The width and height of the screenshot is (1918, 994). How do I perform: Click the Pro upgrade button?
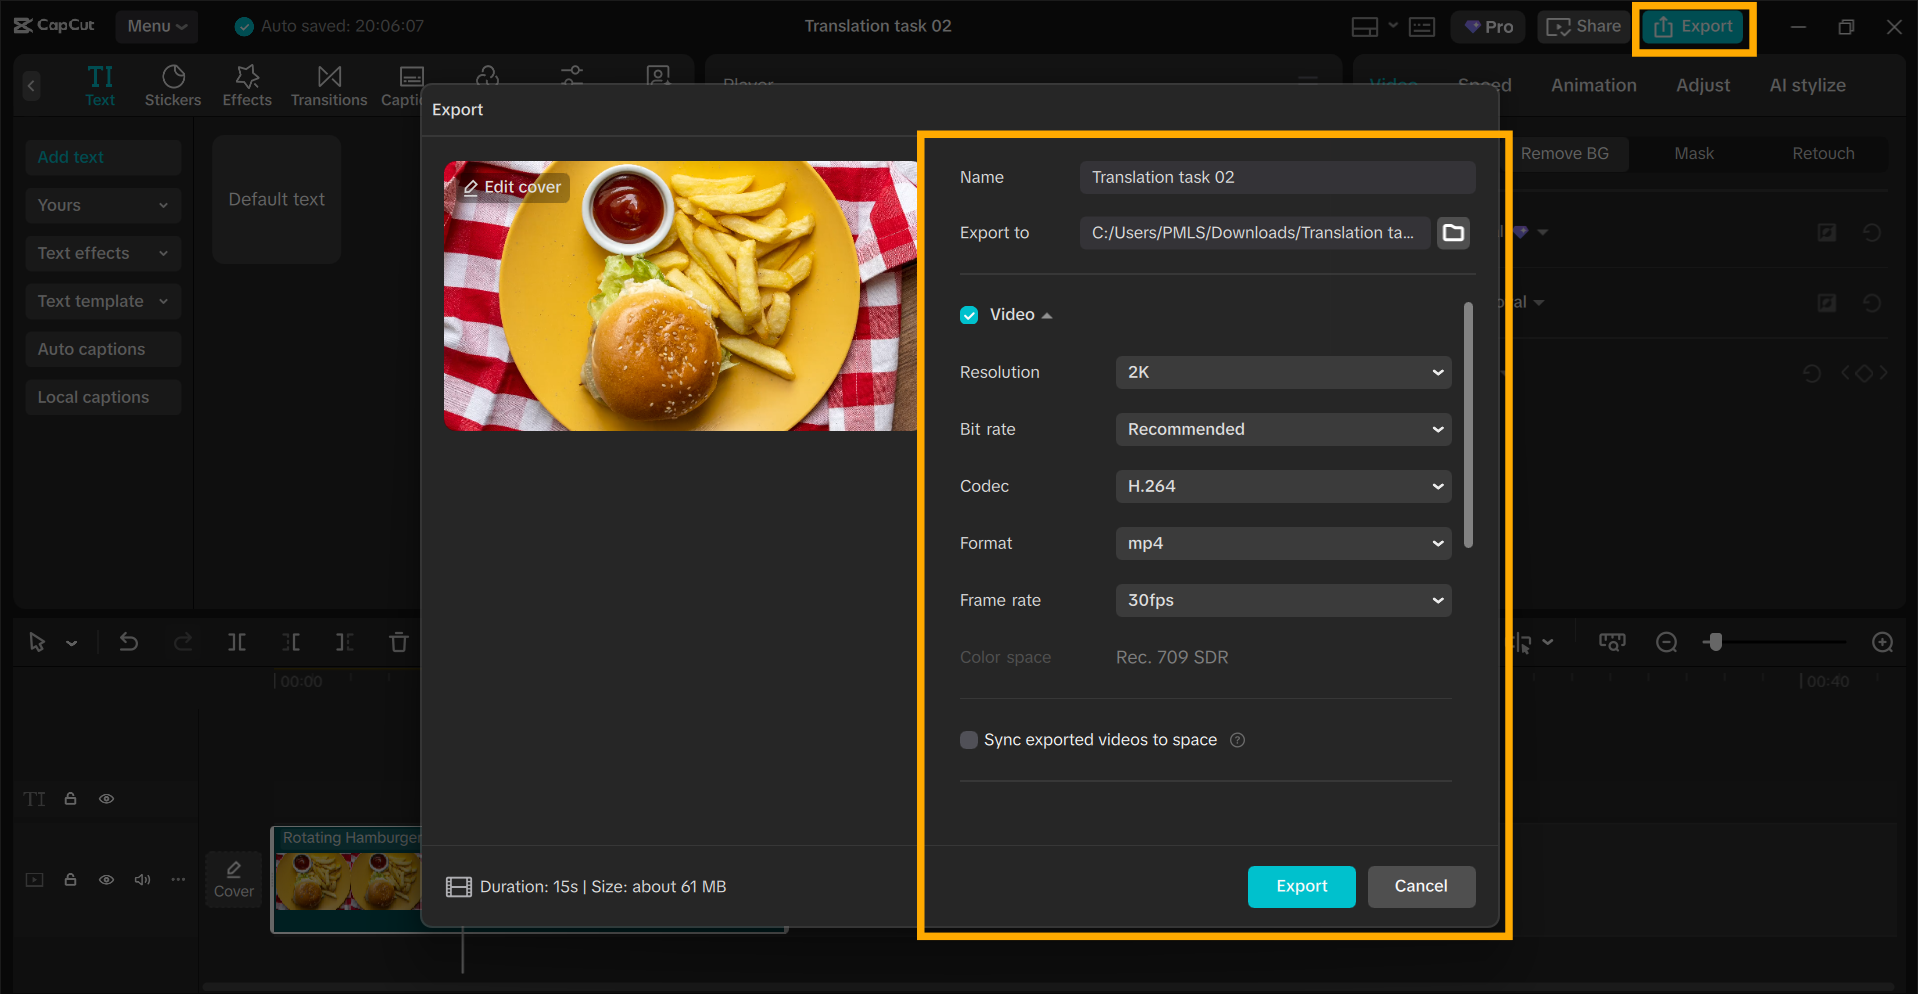point(1488,27)
